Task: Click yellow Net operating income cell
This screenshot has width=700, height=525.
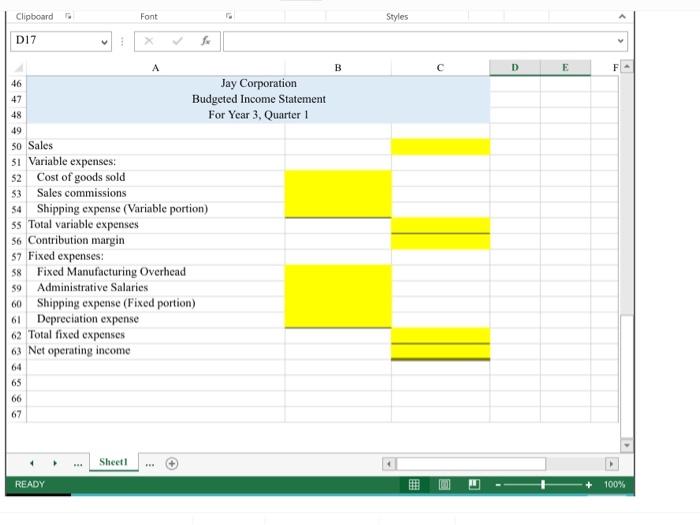Action: point(440,351)
